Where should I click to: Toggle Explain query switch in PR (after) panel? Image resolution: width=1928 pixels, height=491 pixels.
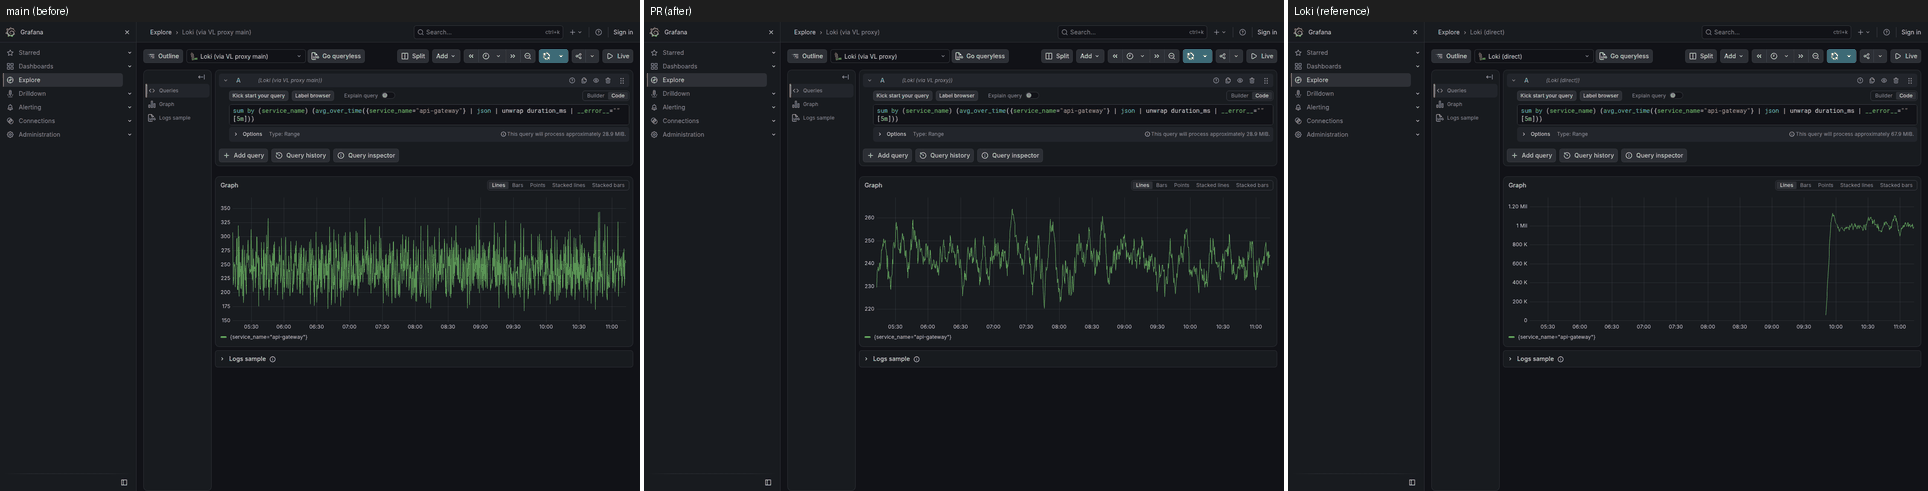click(1031, 96)
